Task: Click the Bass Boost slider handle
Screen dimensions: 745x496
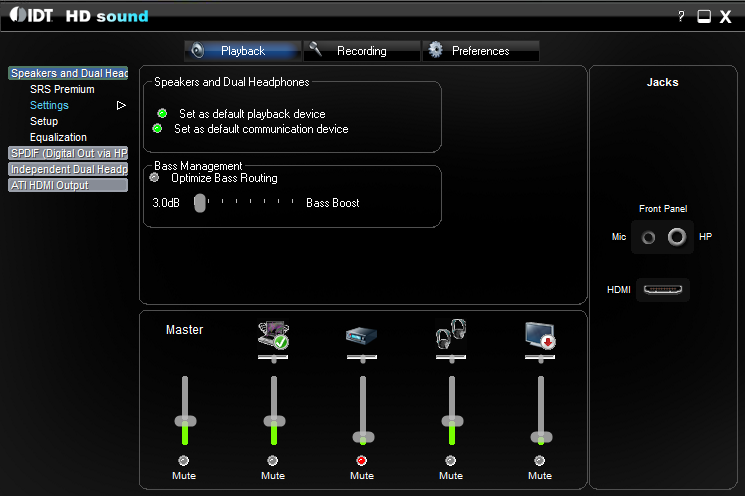Action: [200, 203]
